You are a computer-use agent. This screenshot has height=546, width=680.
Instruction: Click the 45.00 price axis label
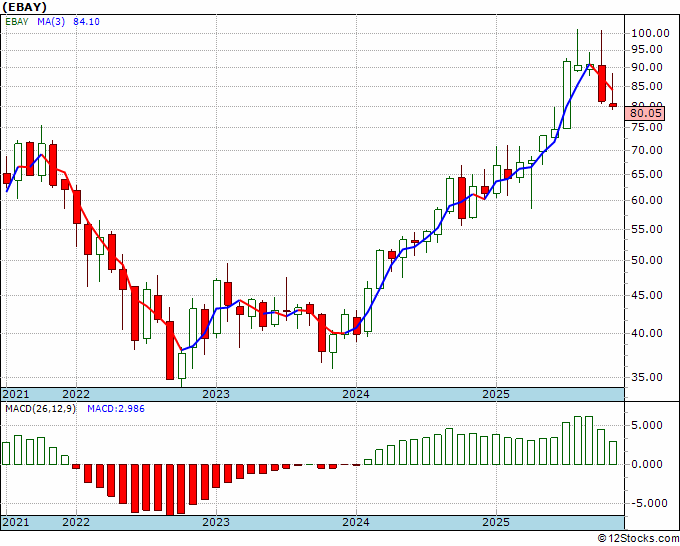coord(649,295)
